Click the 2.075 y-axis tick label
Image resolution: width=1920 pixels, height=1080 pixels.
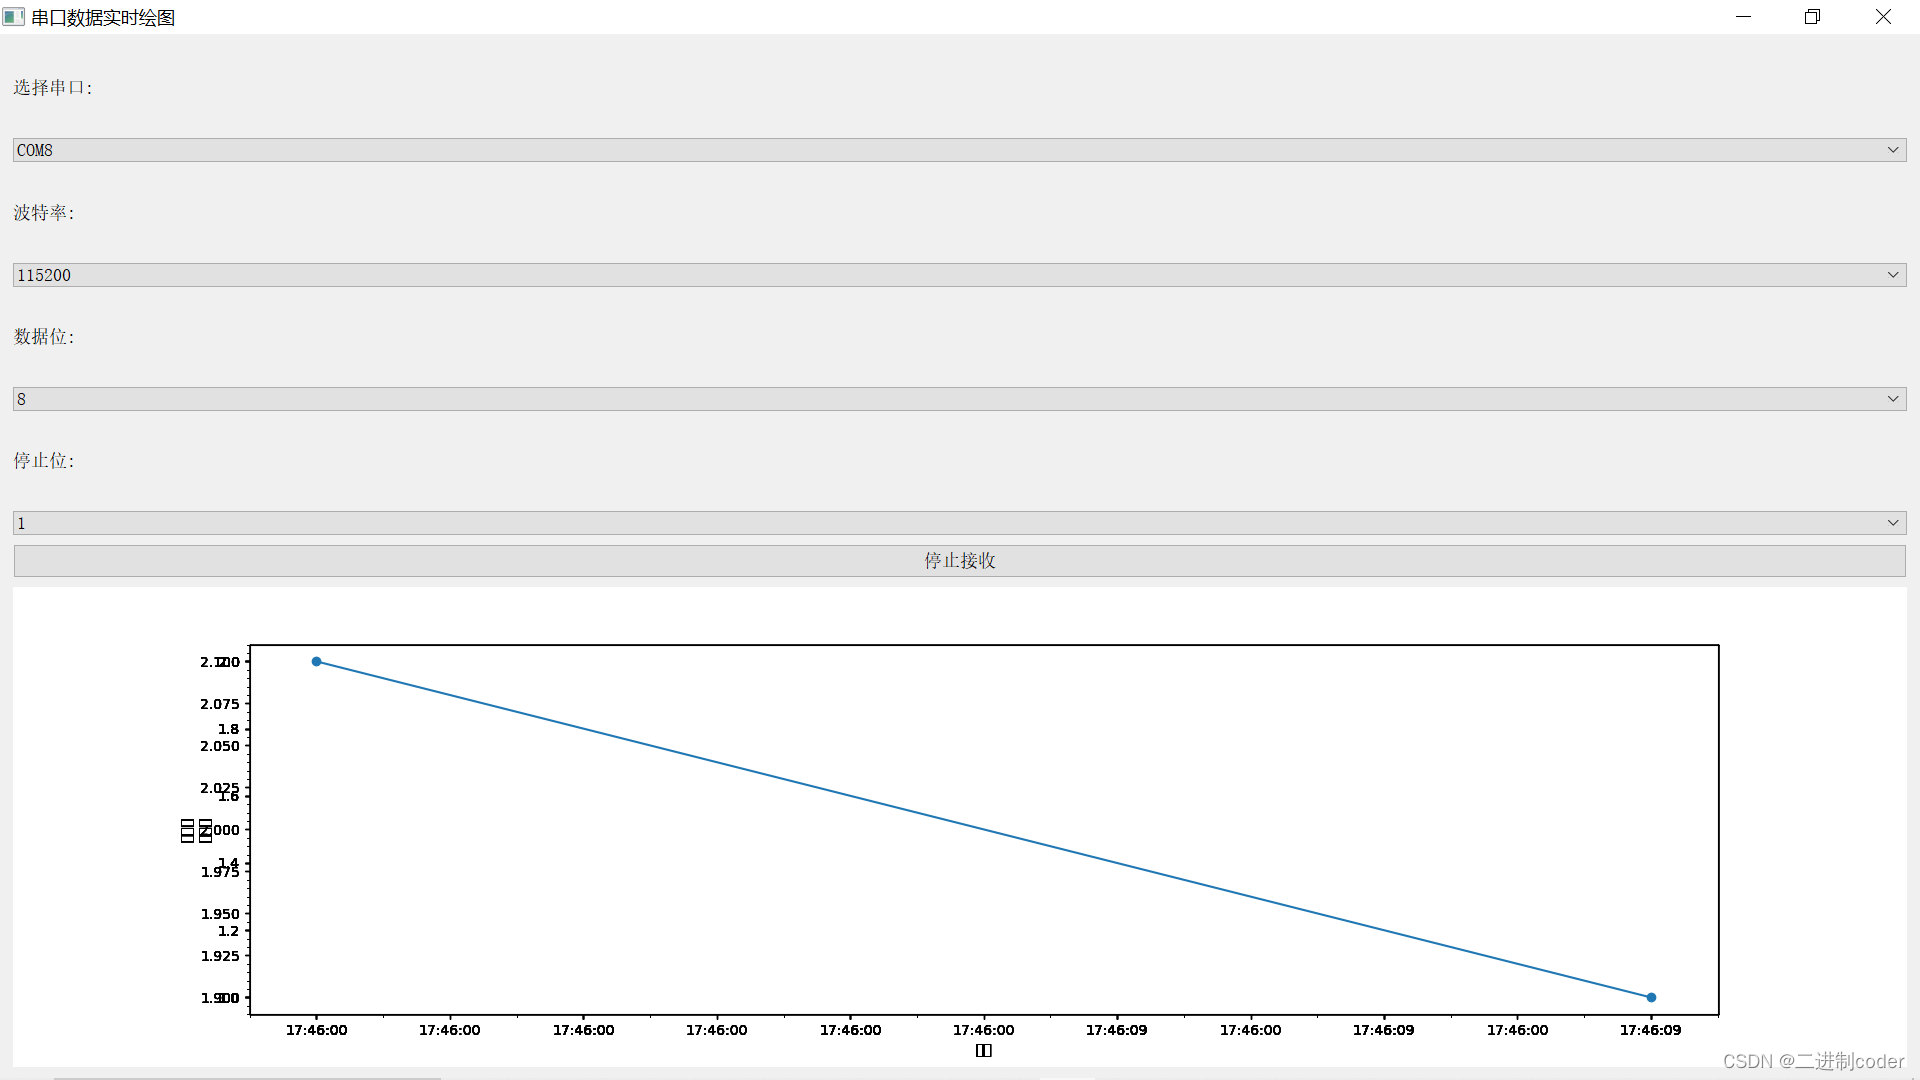point(220,704)
